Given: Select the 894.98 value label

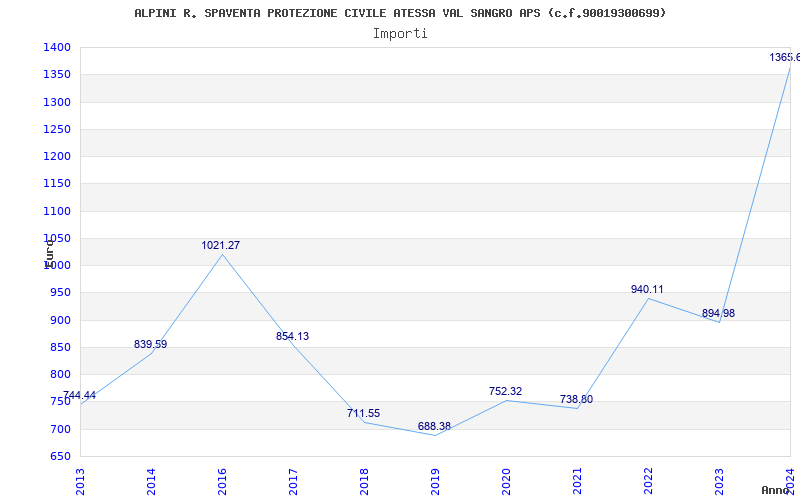Looking at the screenshot, I should click(x=718, y=313).
